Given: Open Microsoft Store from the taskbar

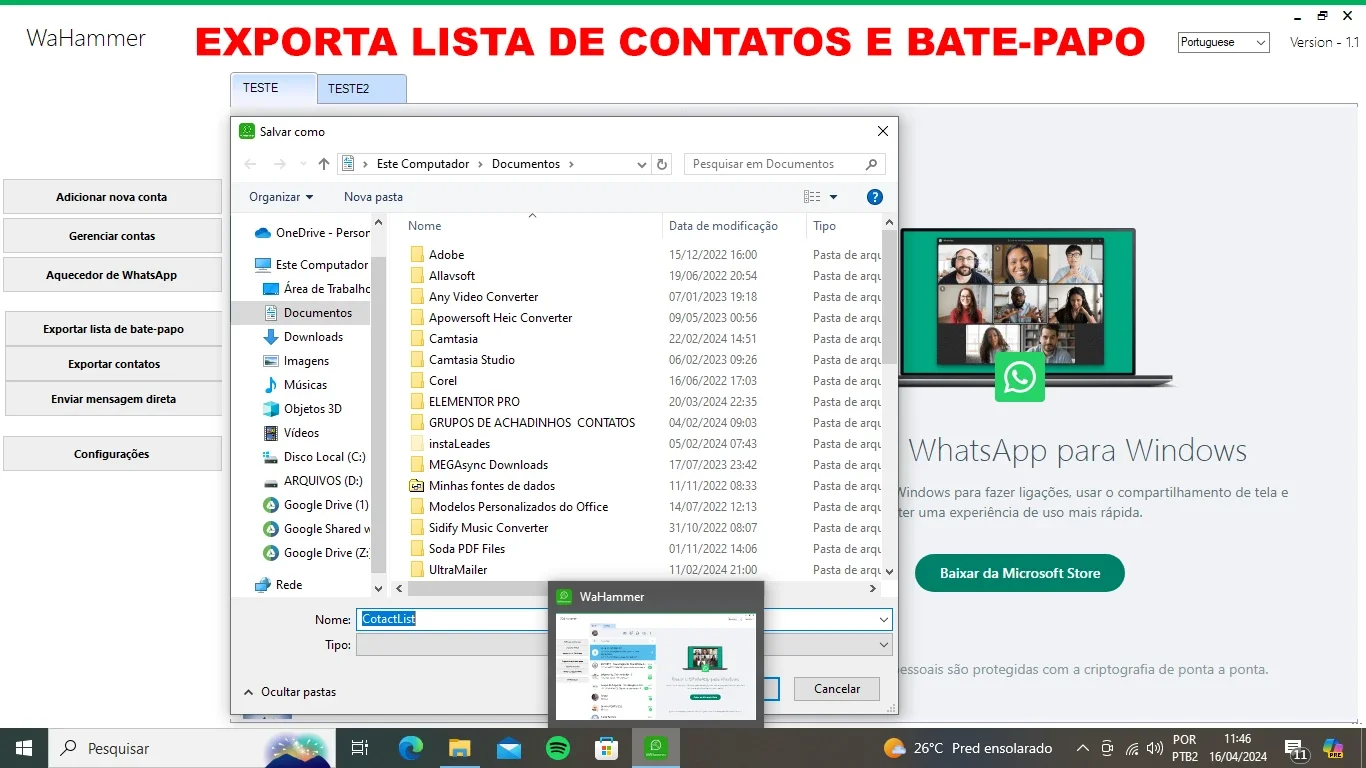Looking at the screenshot, I should [606, 748].
